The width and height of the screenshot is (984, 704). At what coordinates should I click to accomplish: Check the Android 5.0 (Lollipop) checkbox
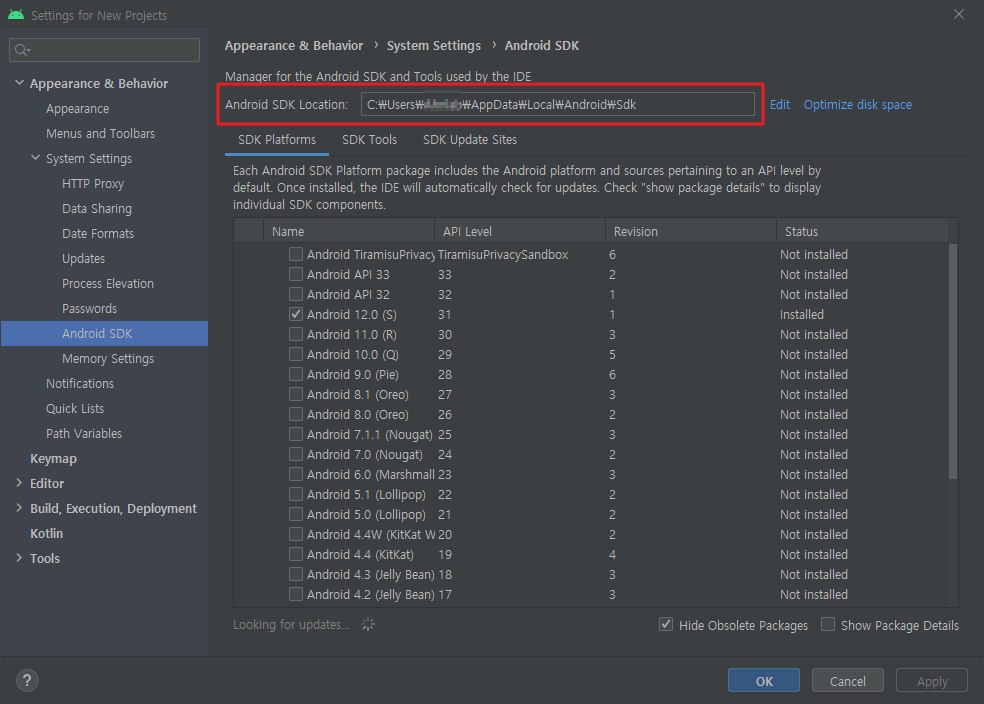click(x=296, y=515)
